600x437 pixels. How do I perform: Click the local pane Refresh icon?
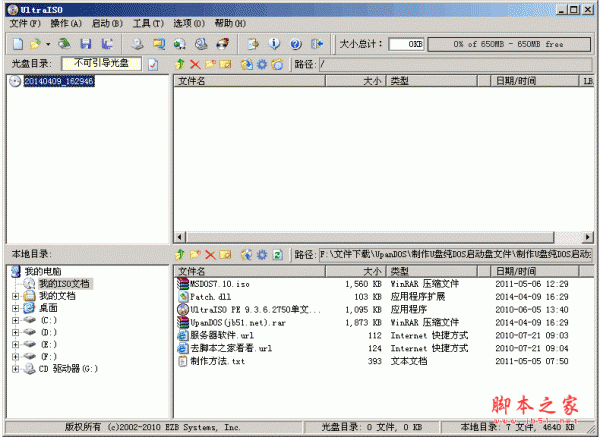click(277, 254)
